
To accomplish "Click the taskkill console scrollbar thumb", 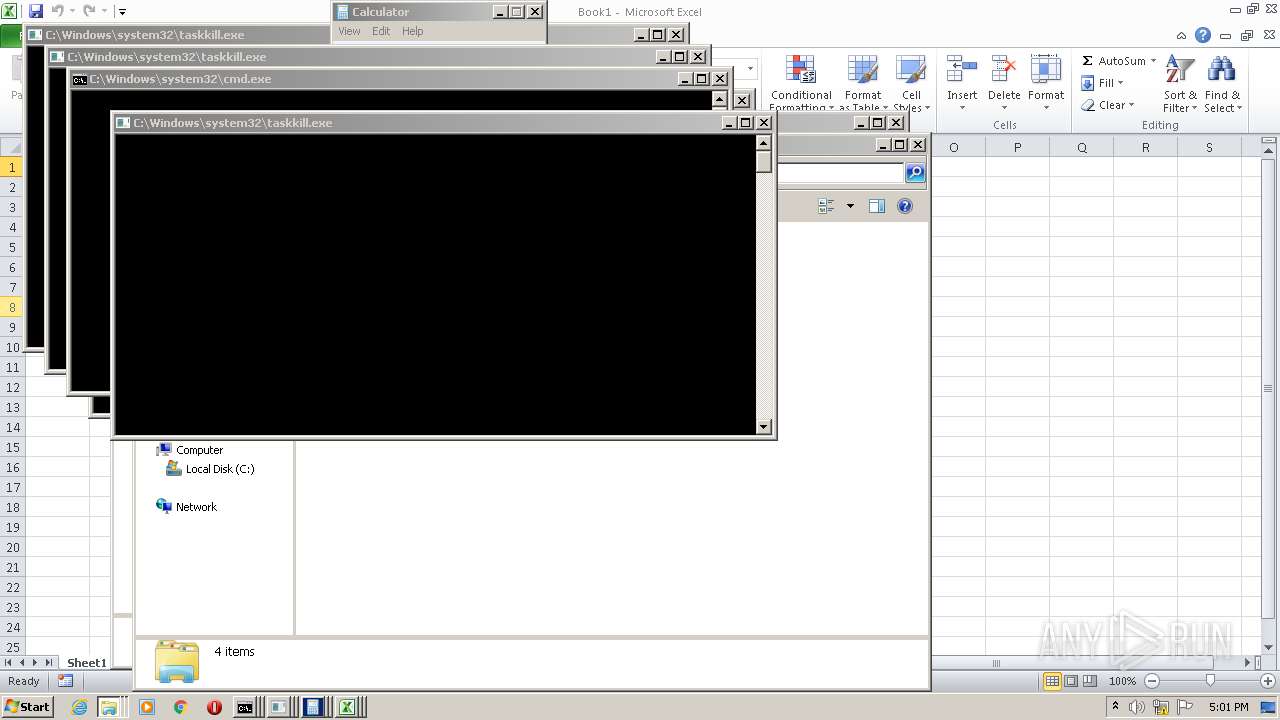I will pos(764,162).
